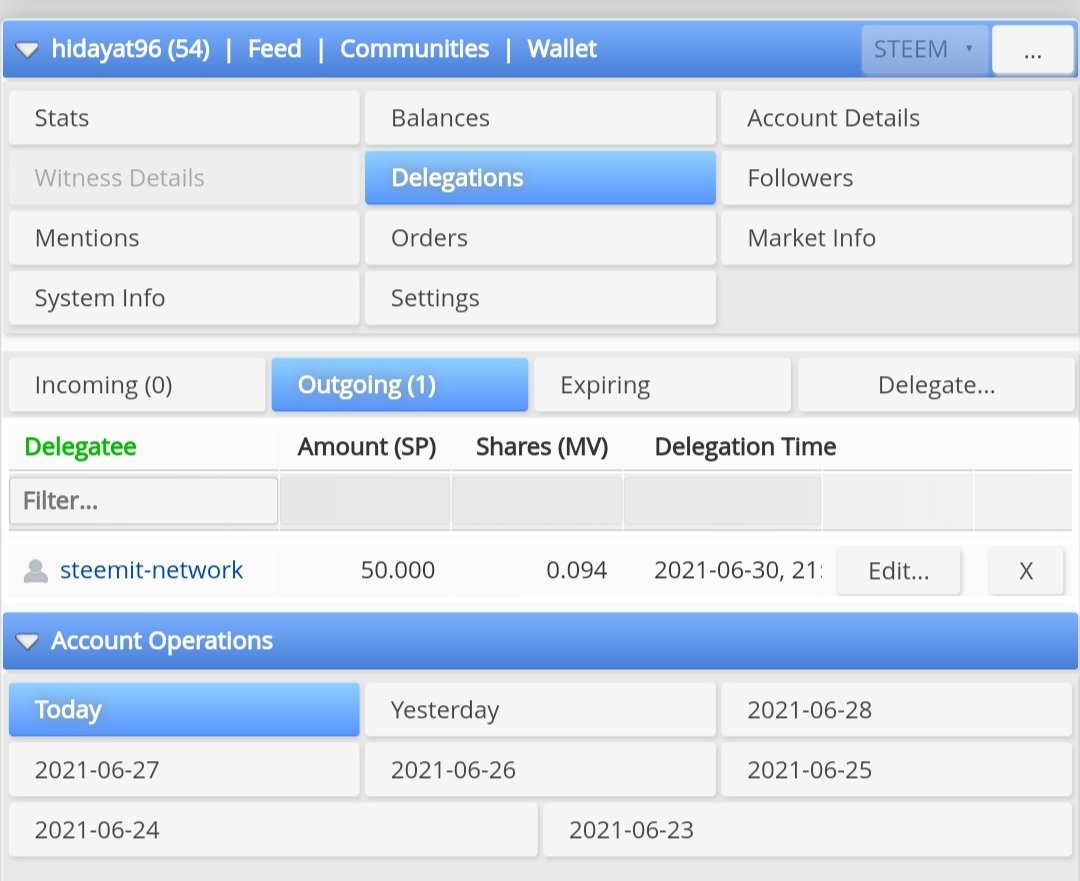
Task: Click the steemit-network avatar icon
Action: coord(36,570)
